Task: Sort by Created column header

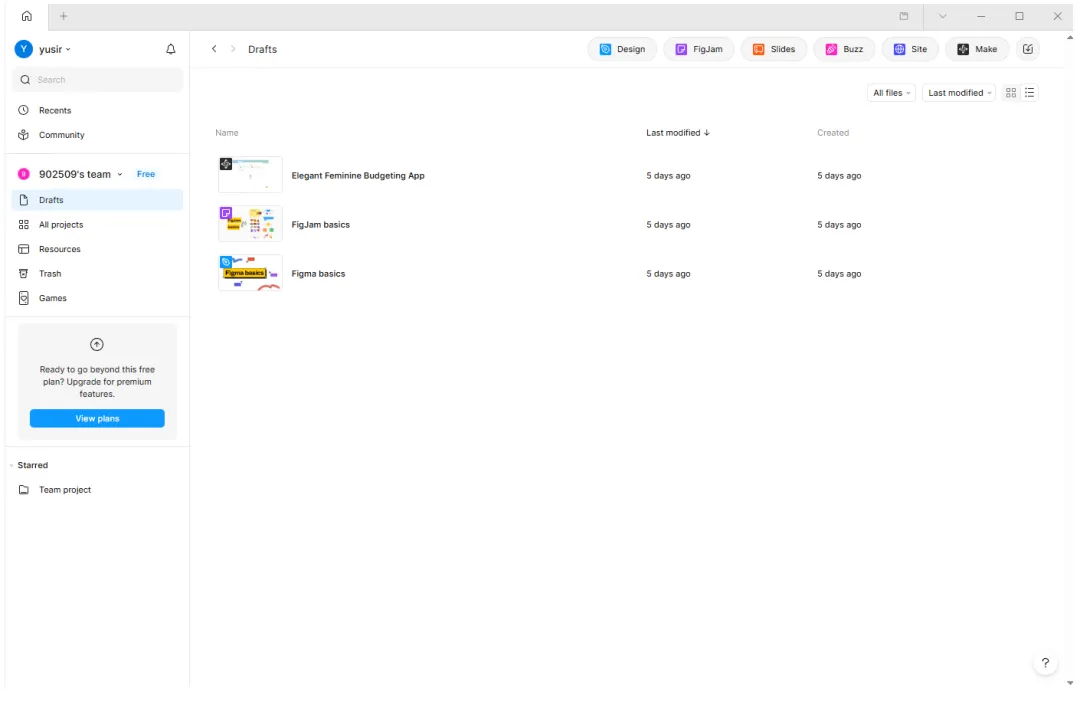Action: (833, 133)
